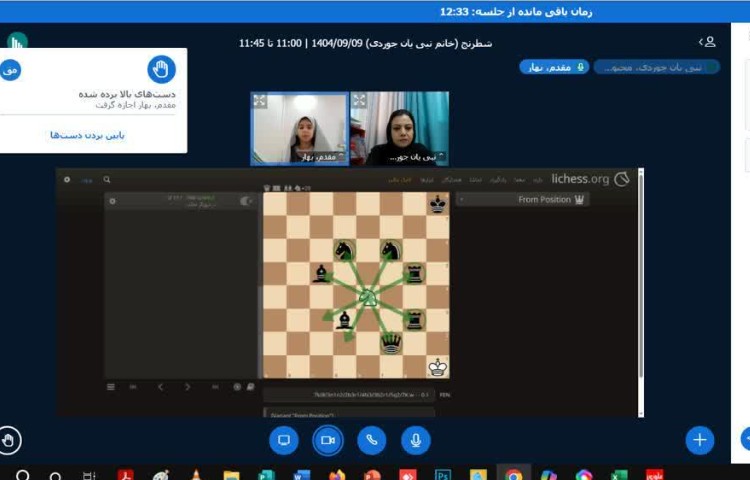Viewport: 750px width, 480px height.
Task: Open the user list toggle at top right
Action: (x=707, y=42)
